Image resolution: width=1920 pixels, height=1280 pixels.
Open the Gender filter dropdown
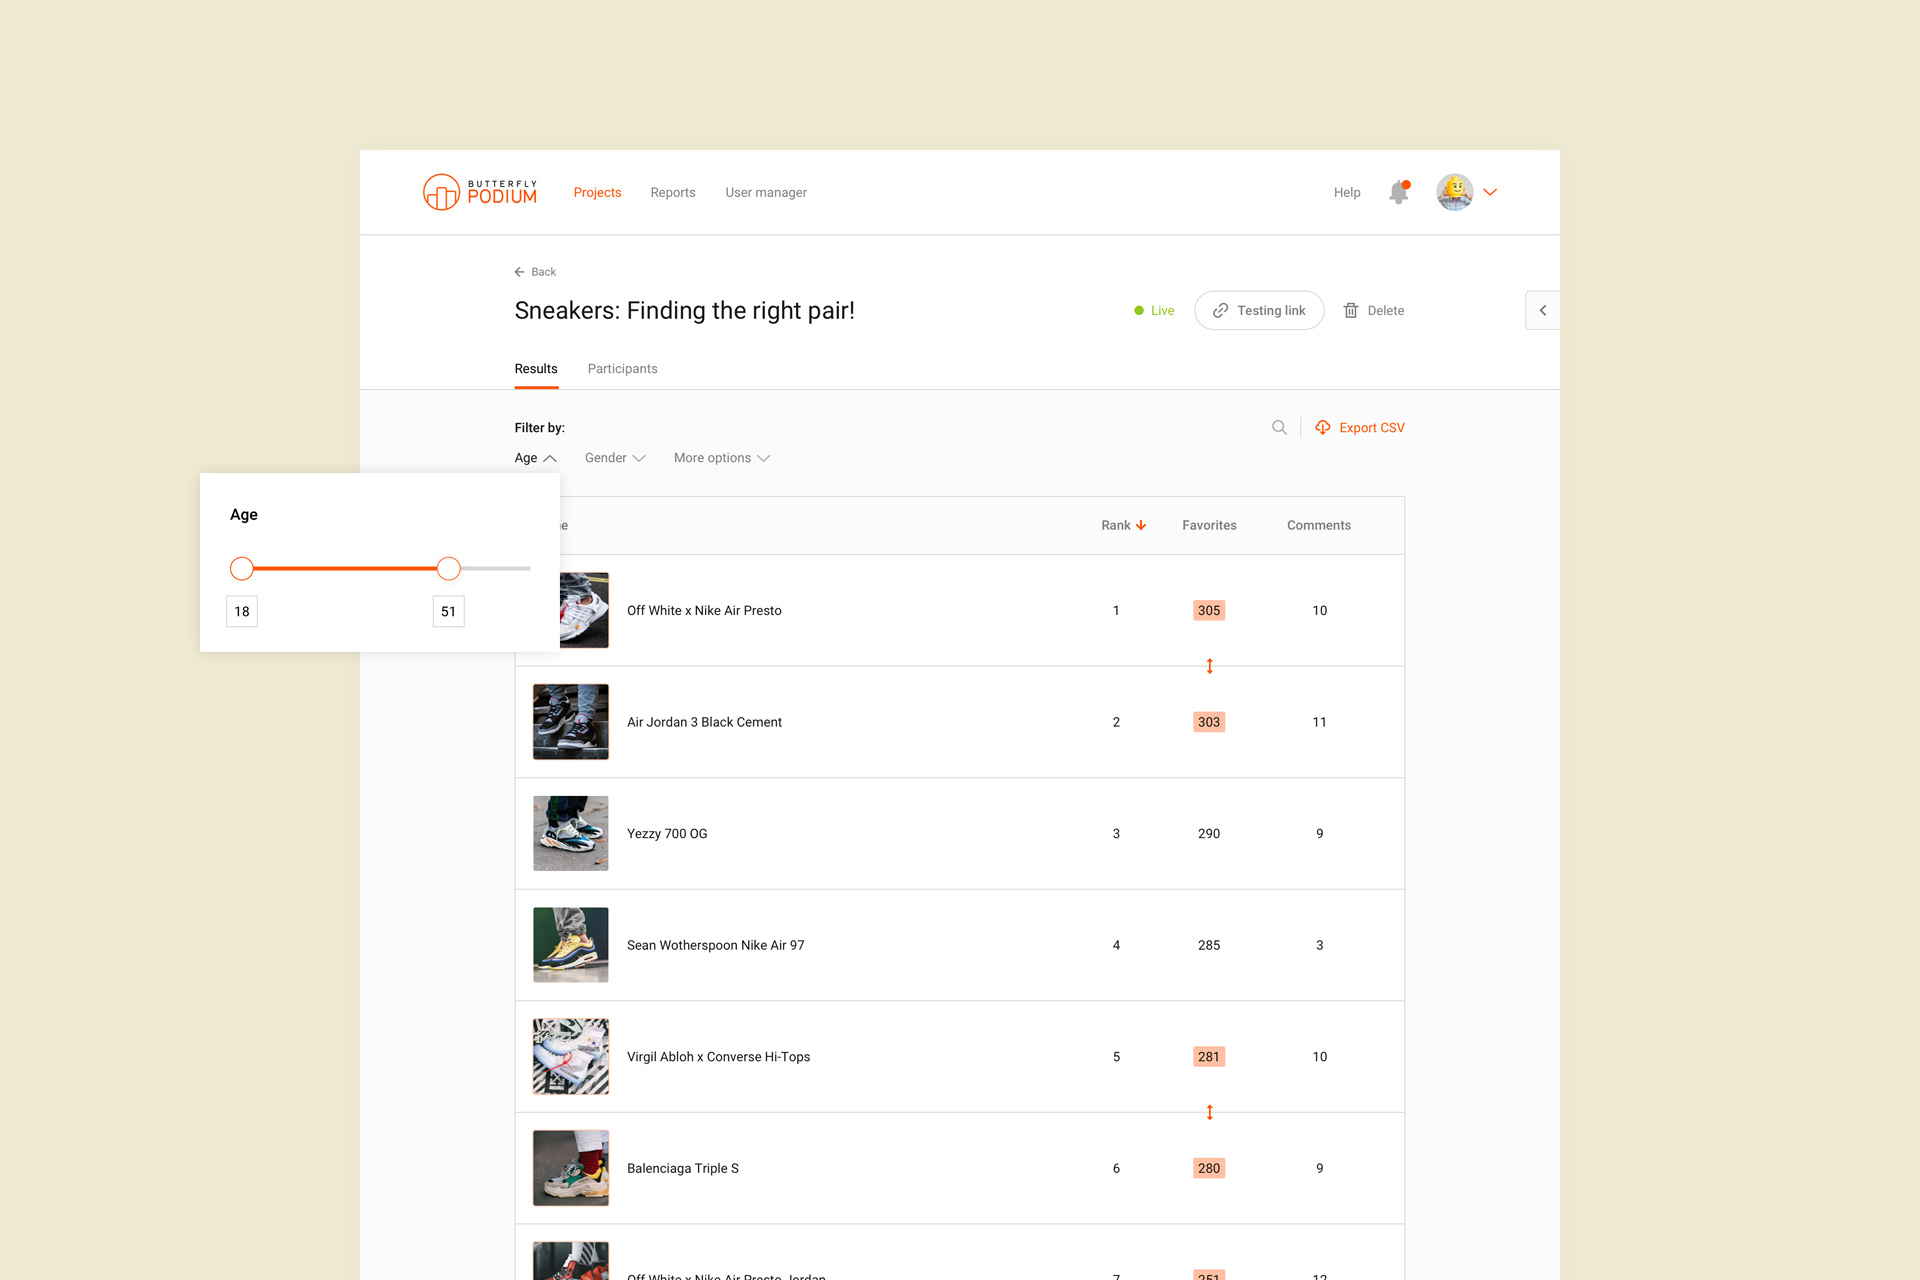click(615, 458)
